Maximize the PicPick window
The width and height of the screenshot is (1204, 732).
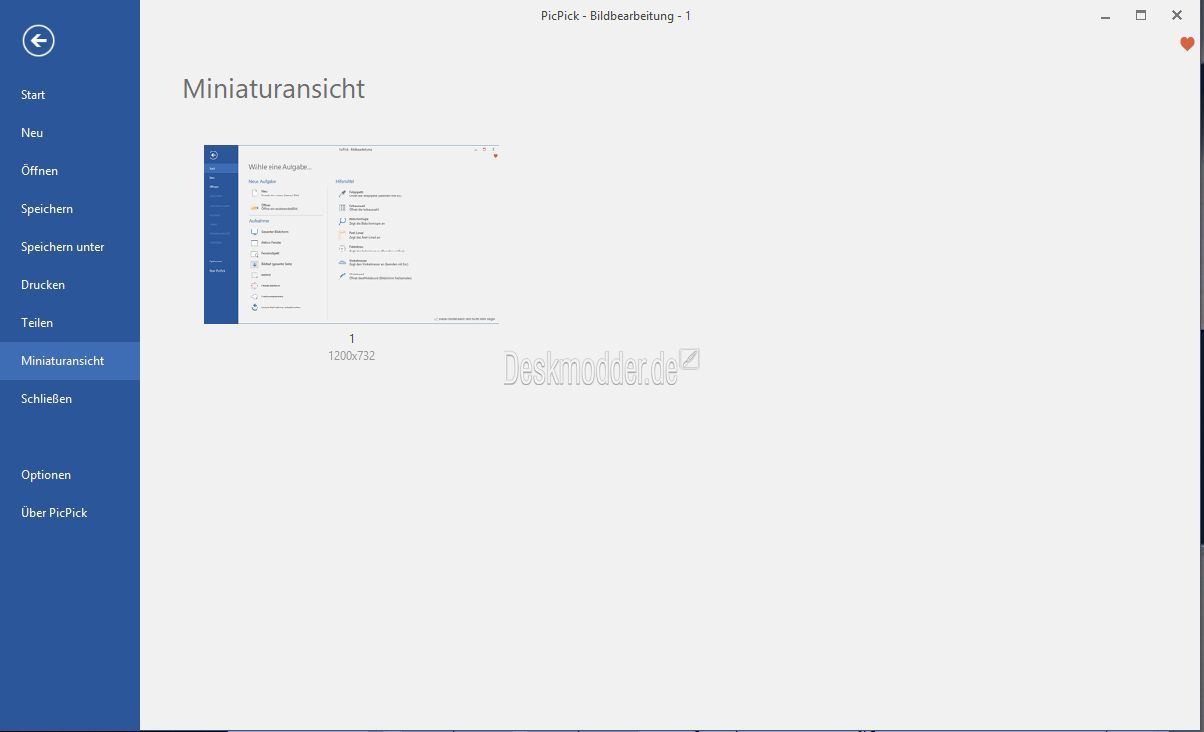(1141, 16)
